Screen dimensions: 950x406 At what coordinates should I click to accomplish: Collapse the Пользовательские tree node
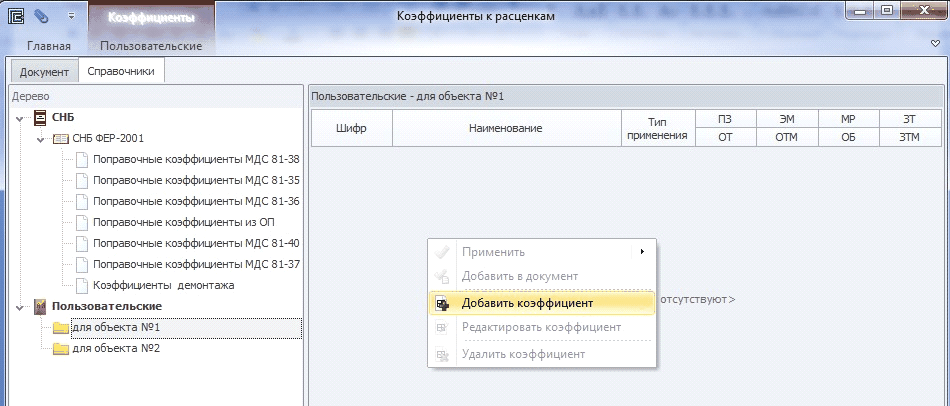coord(19,306)
